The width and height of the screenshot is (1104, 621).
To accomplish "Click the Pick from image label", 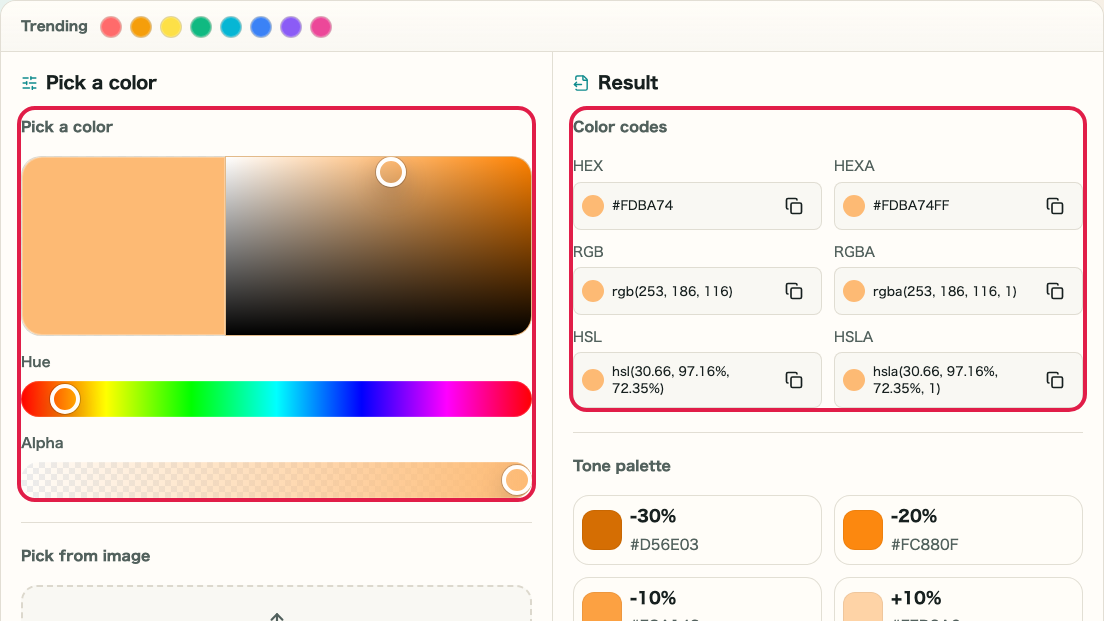I will click(x=86, y=556).
